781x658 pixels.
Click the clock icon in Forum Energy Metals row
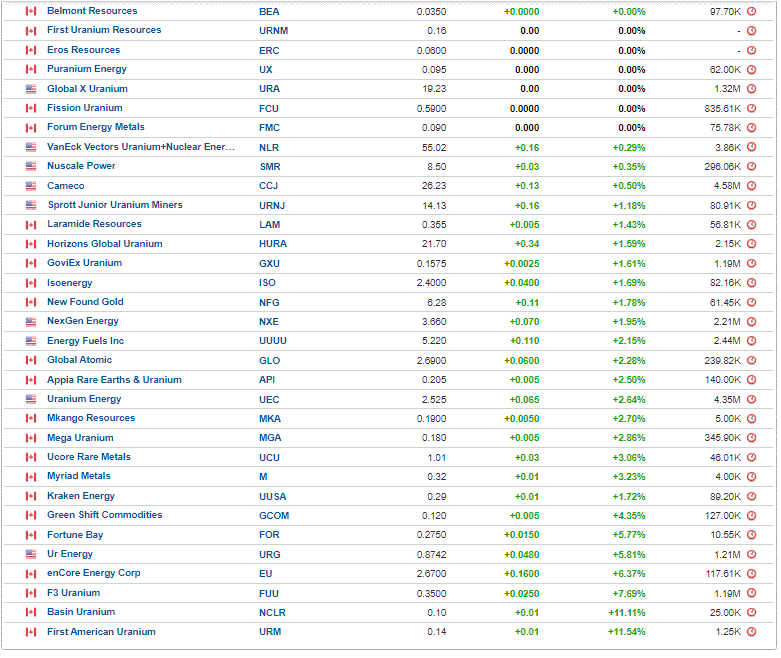752,128
